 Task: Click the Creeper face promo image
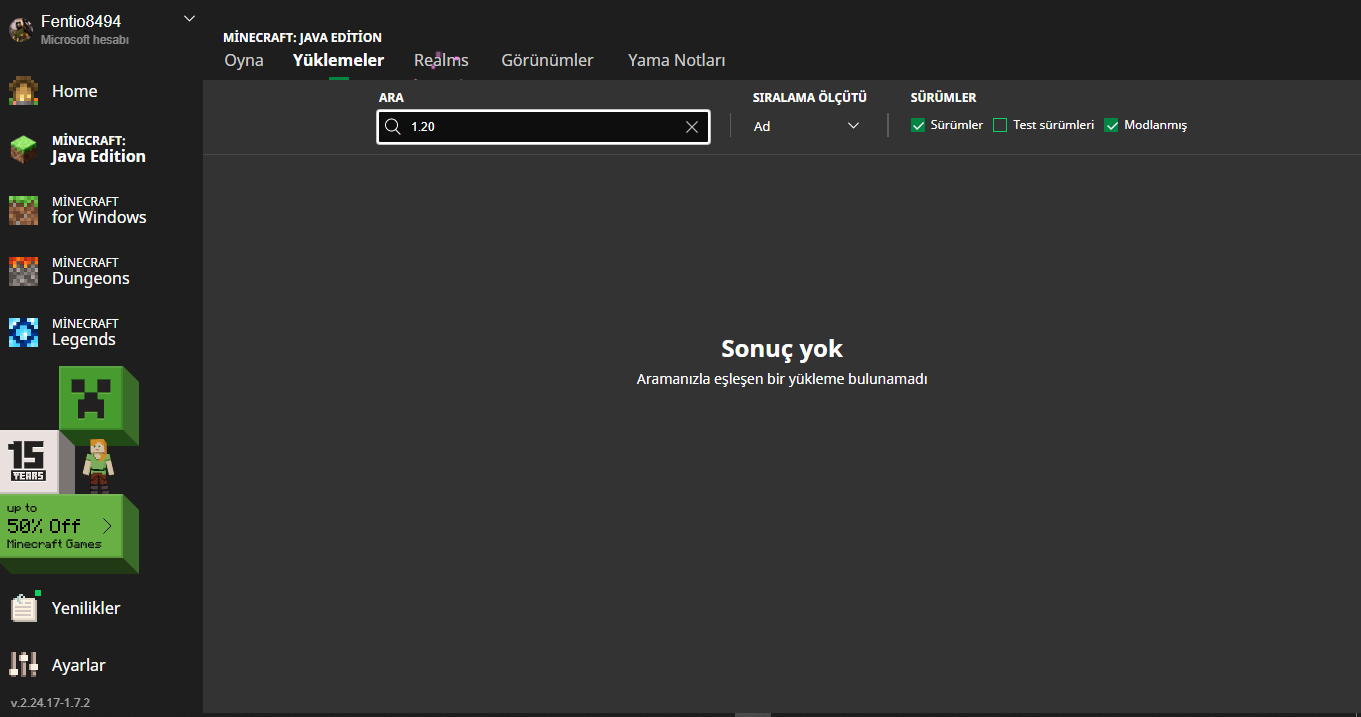click(93, 400)
